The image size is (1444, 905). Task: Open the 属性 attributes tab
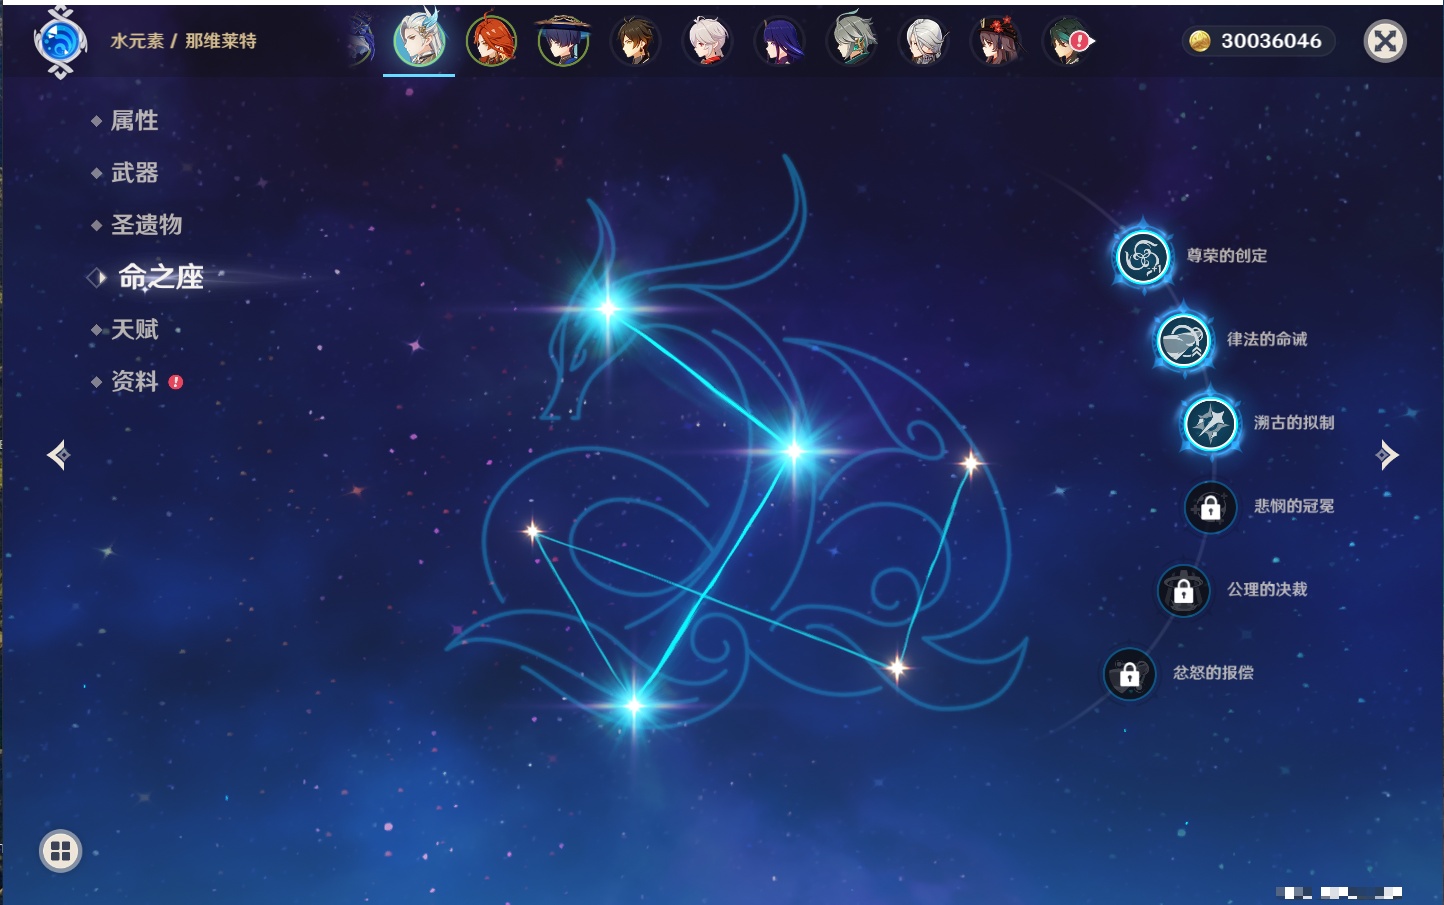[134, 121]
